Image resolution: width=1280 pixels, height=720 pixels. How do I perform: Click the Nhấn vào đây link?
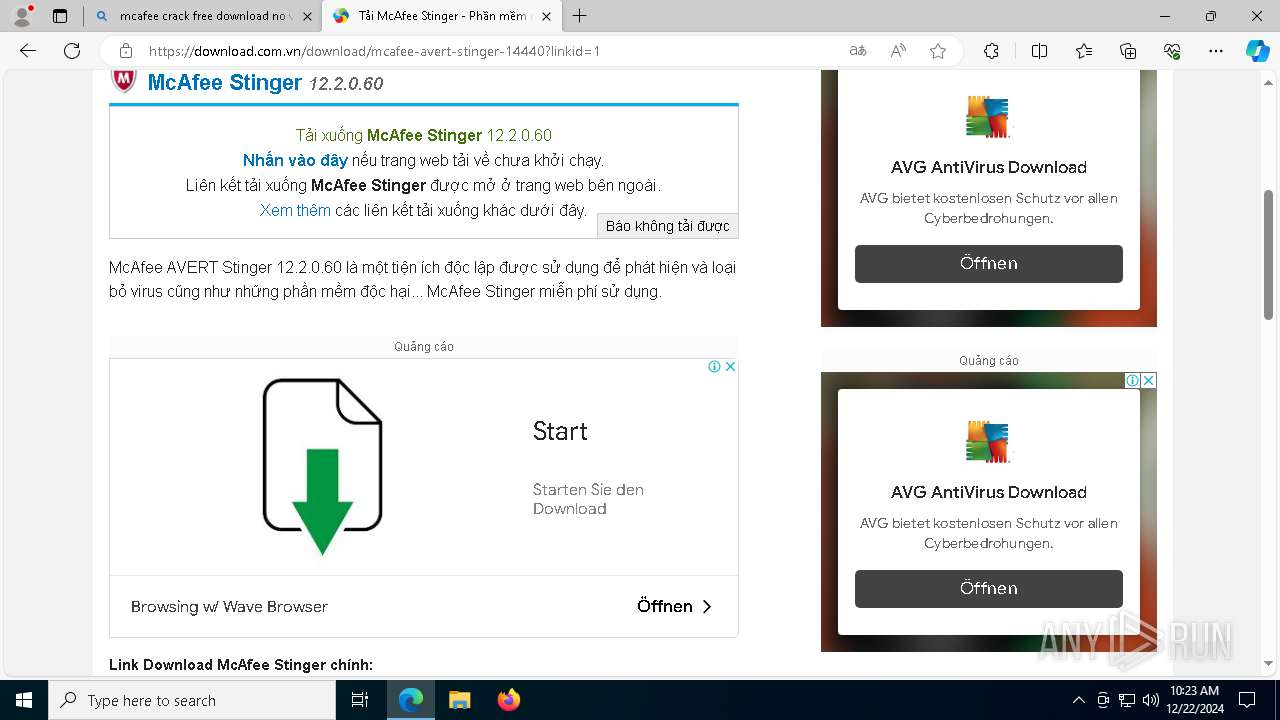pos(295,160)
